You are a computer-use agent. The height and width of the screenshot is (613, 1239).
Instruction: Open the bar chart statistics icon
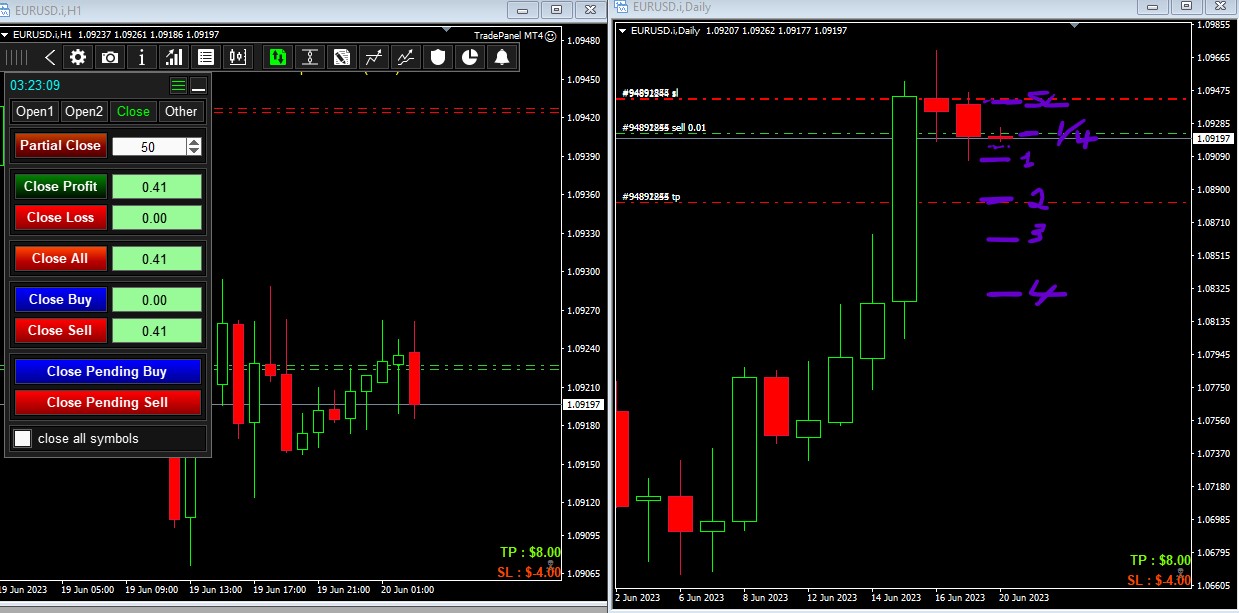click(174, 57)
